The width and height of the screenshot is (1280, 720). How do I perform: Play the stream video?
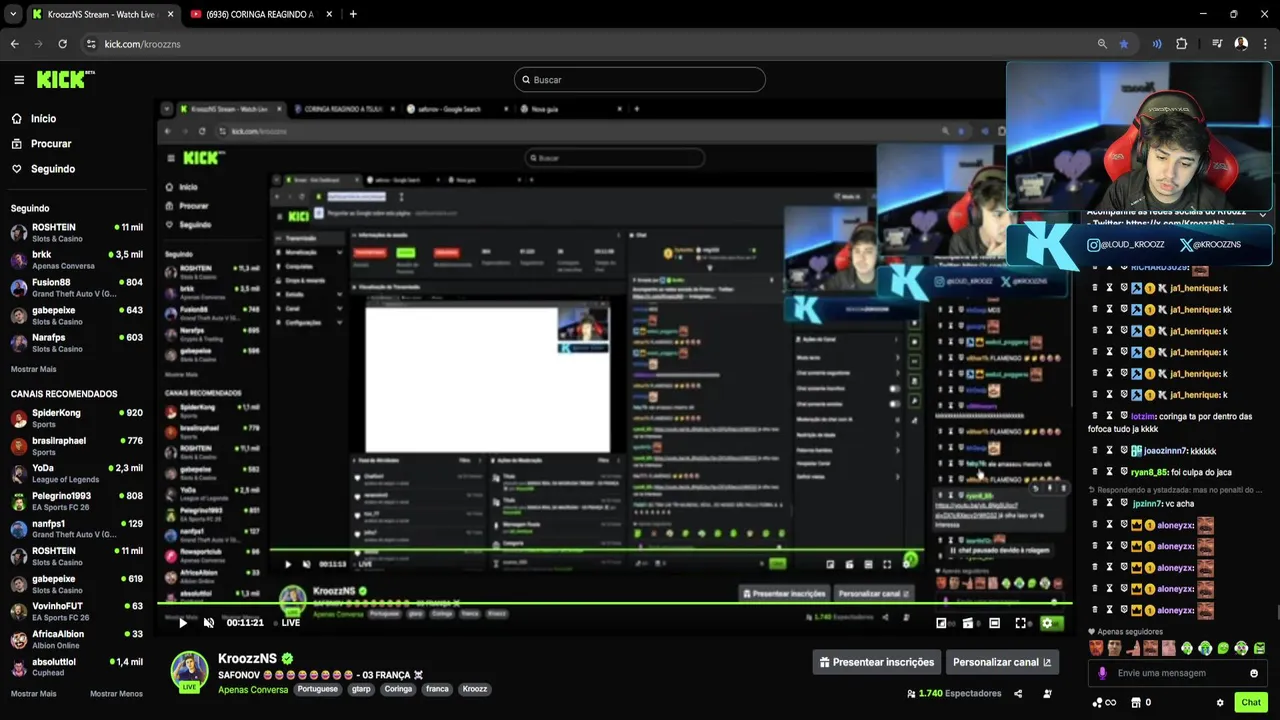183,623
